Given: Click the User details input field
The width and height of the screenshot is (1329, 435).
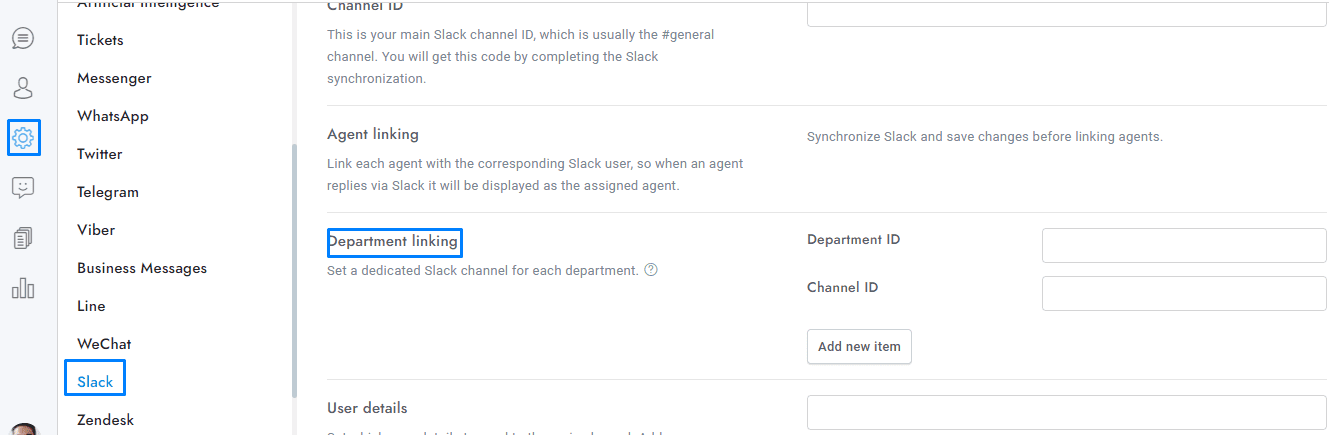Looking at the screenshot, I should pyautogui.click(x=1066, y=412).
